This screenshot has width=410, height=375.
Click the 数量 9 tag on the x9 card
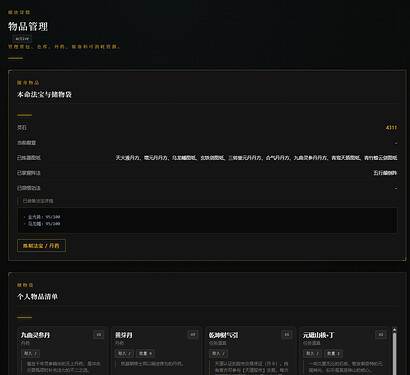click(145, 353)
